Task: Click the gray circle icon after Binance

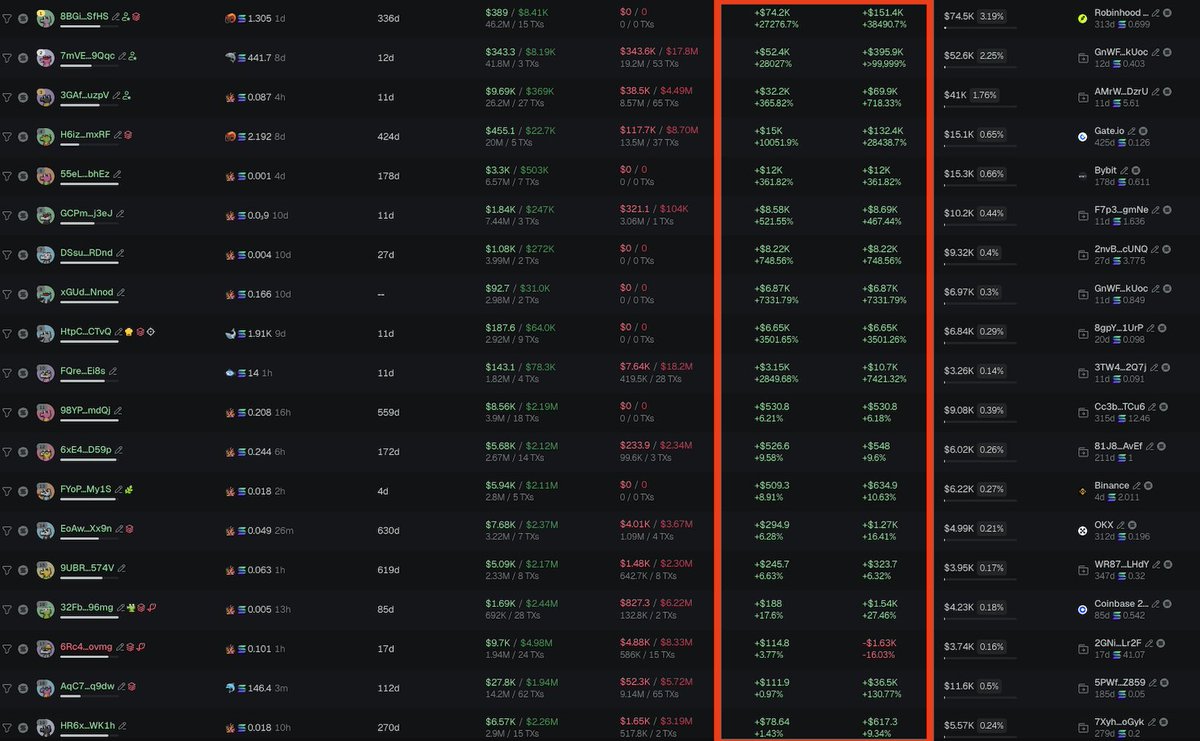Action: (x=1148, y=486)
